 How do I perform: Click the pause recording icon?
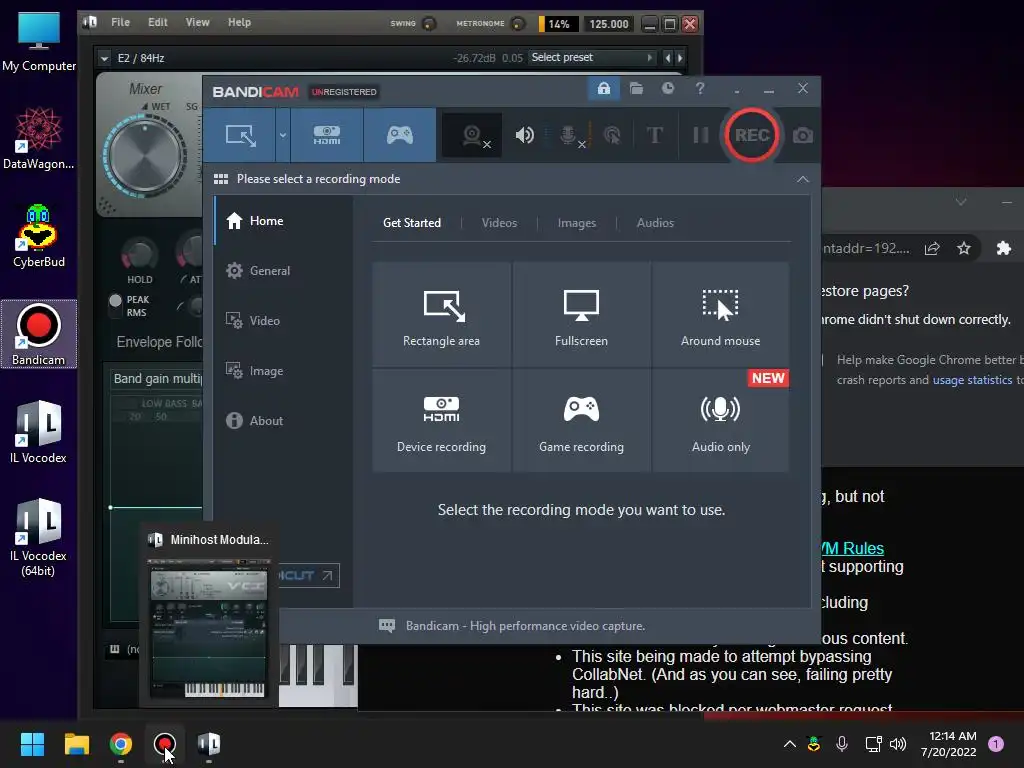click(x=701, y=135)
